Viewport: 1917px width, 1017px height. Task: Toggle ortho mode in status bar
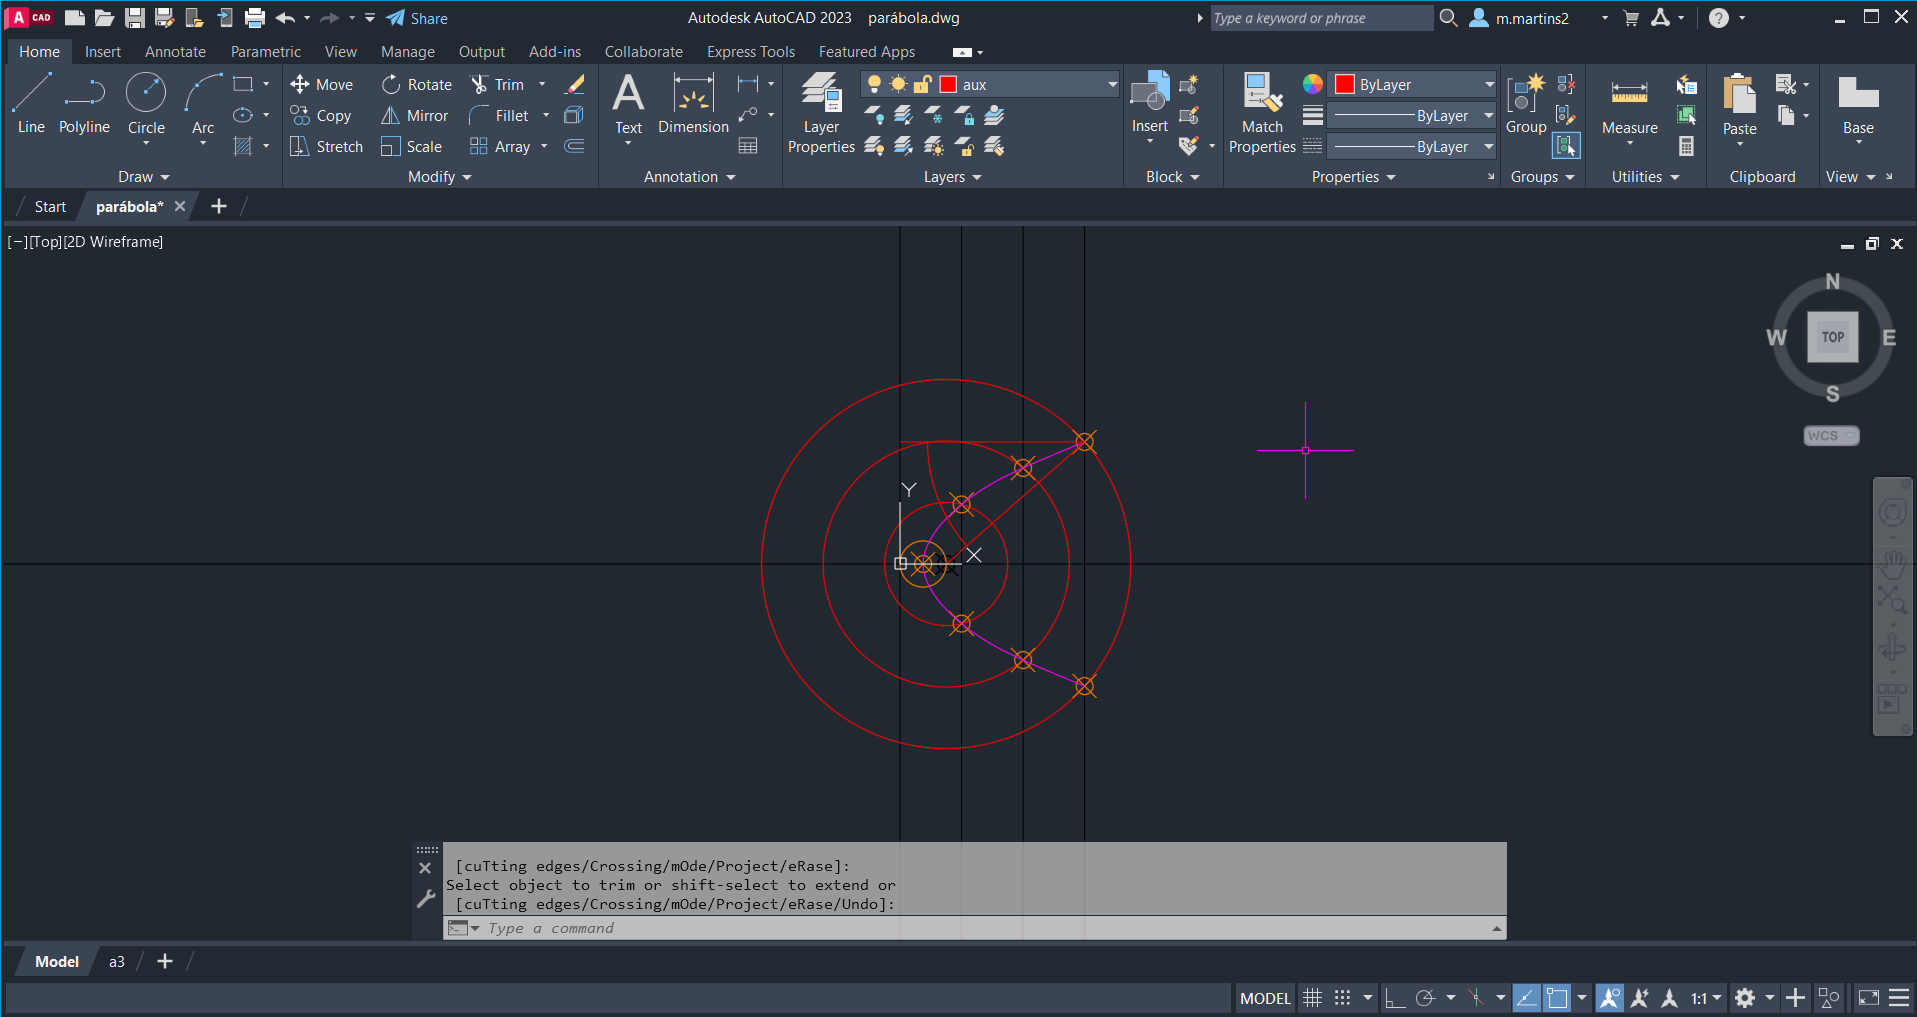coord(1395,998)
